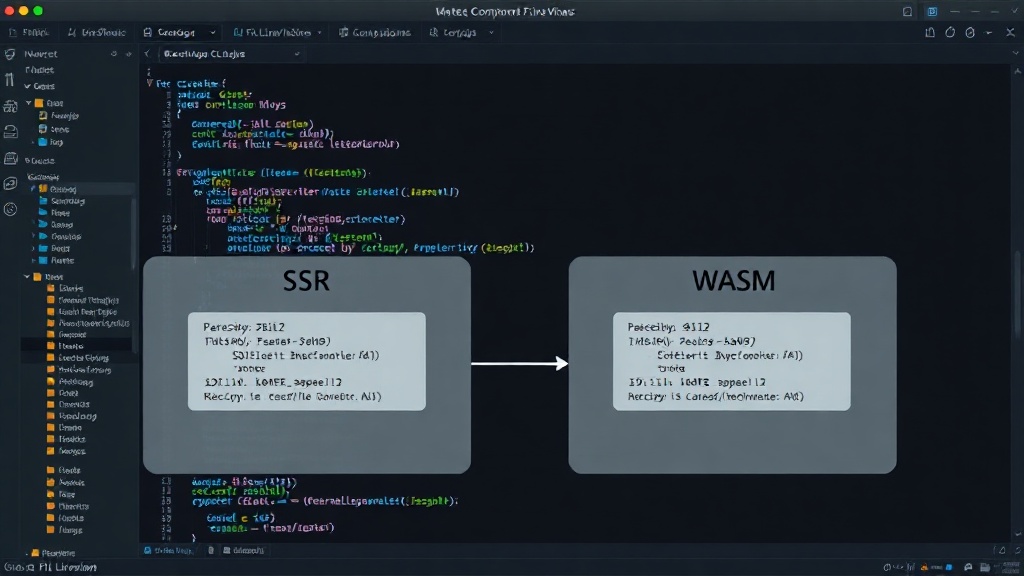The width and height of the screenshot is (1024, 576).
Task: Click the 'Giasa Fil Lireviom' status bar text
Action: (50, 568)
